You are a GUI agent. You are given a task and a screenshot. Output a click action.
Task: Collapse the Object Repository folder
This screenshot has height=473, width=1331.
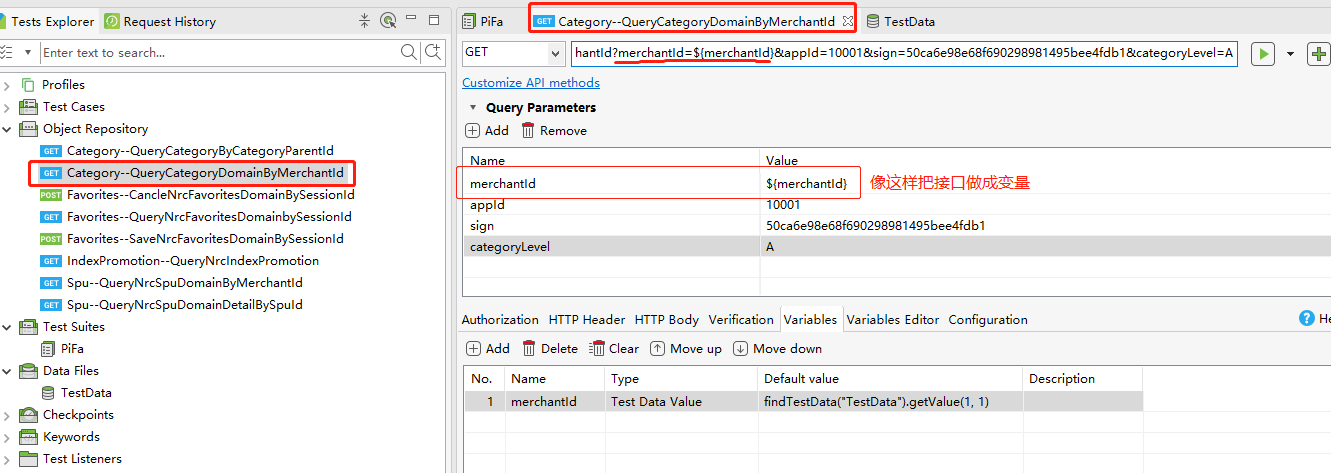click(7, 129)
